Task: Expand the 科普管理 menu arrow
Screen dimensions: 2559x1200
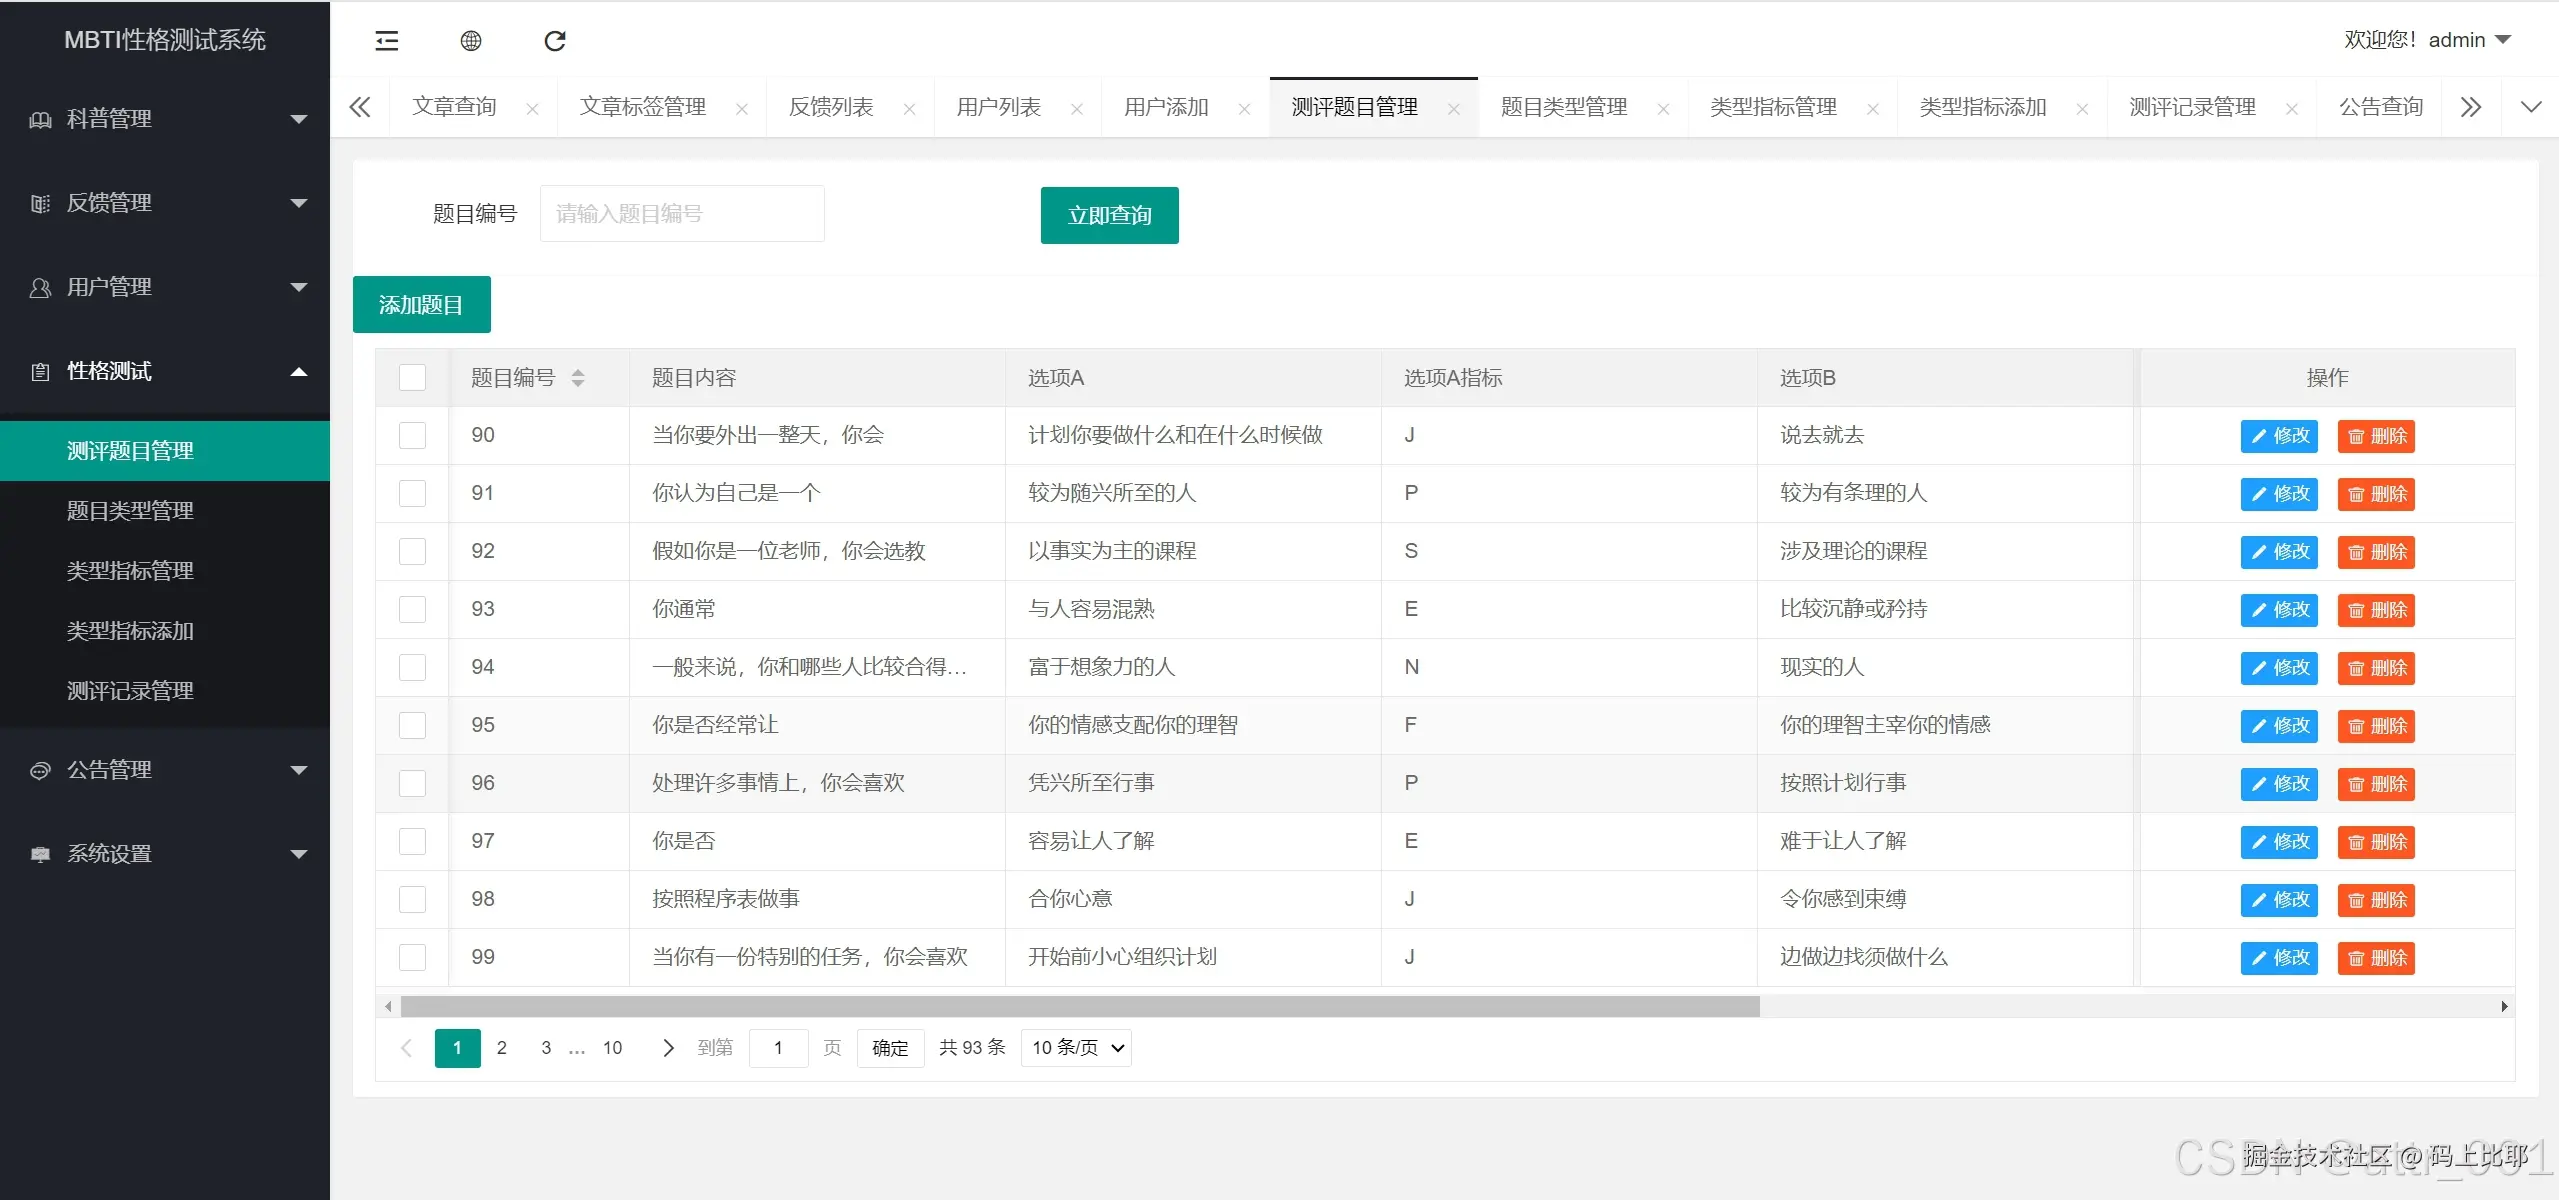Action: click(298, 119)
